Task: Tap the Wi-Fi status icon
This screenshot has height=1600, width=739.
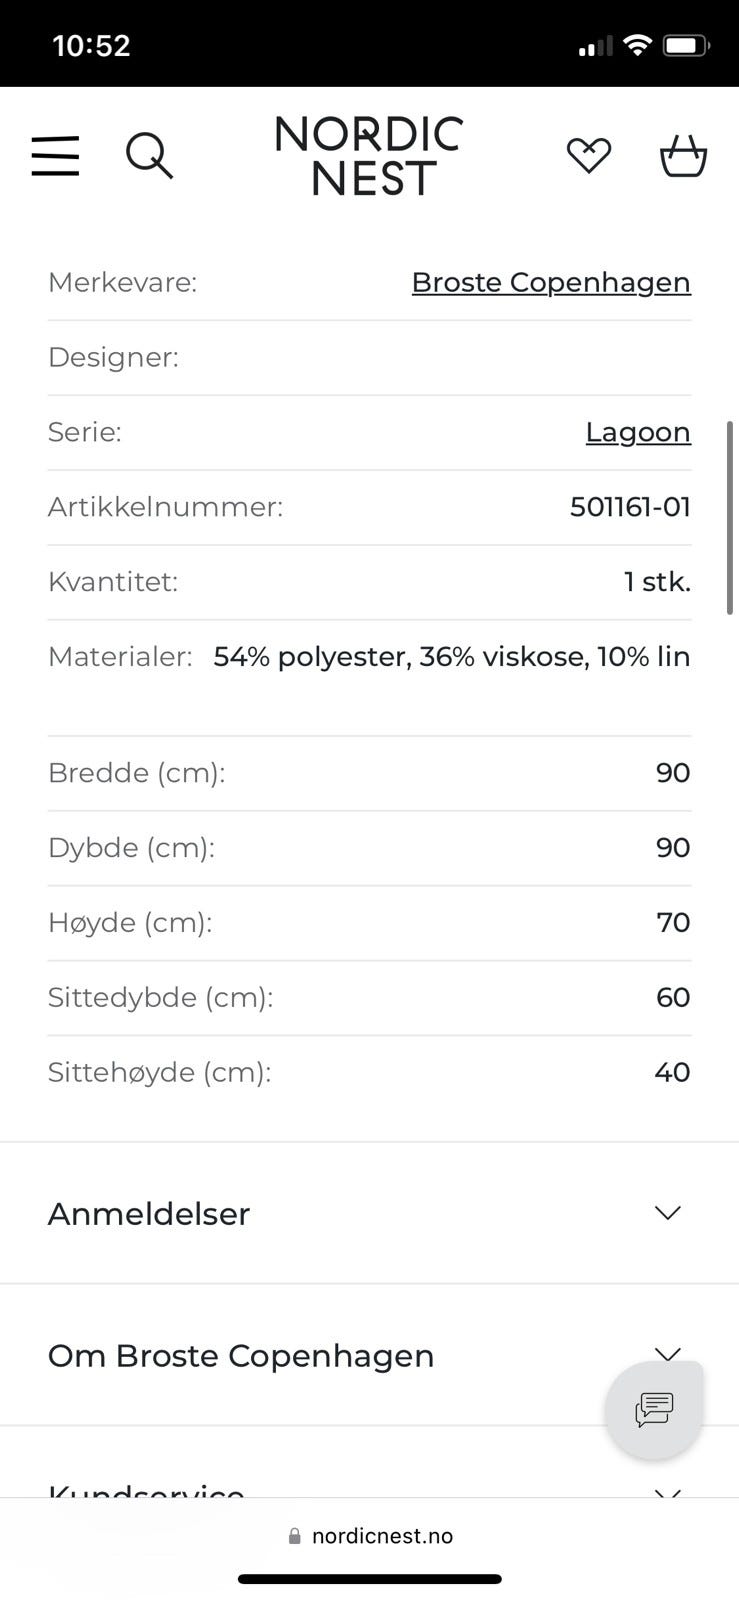Action: click(637, 45)
